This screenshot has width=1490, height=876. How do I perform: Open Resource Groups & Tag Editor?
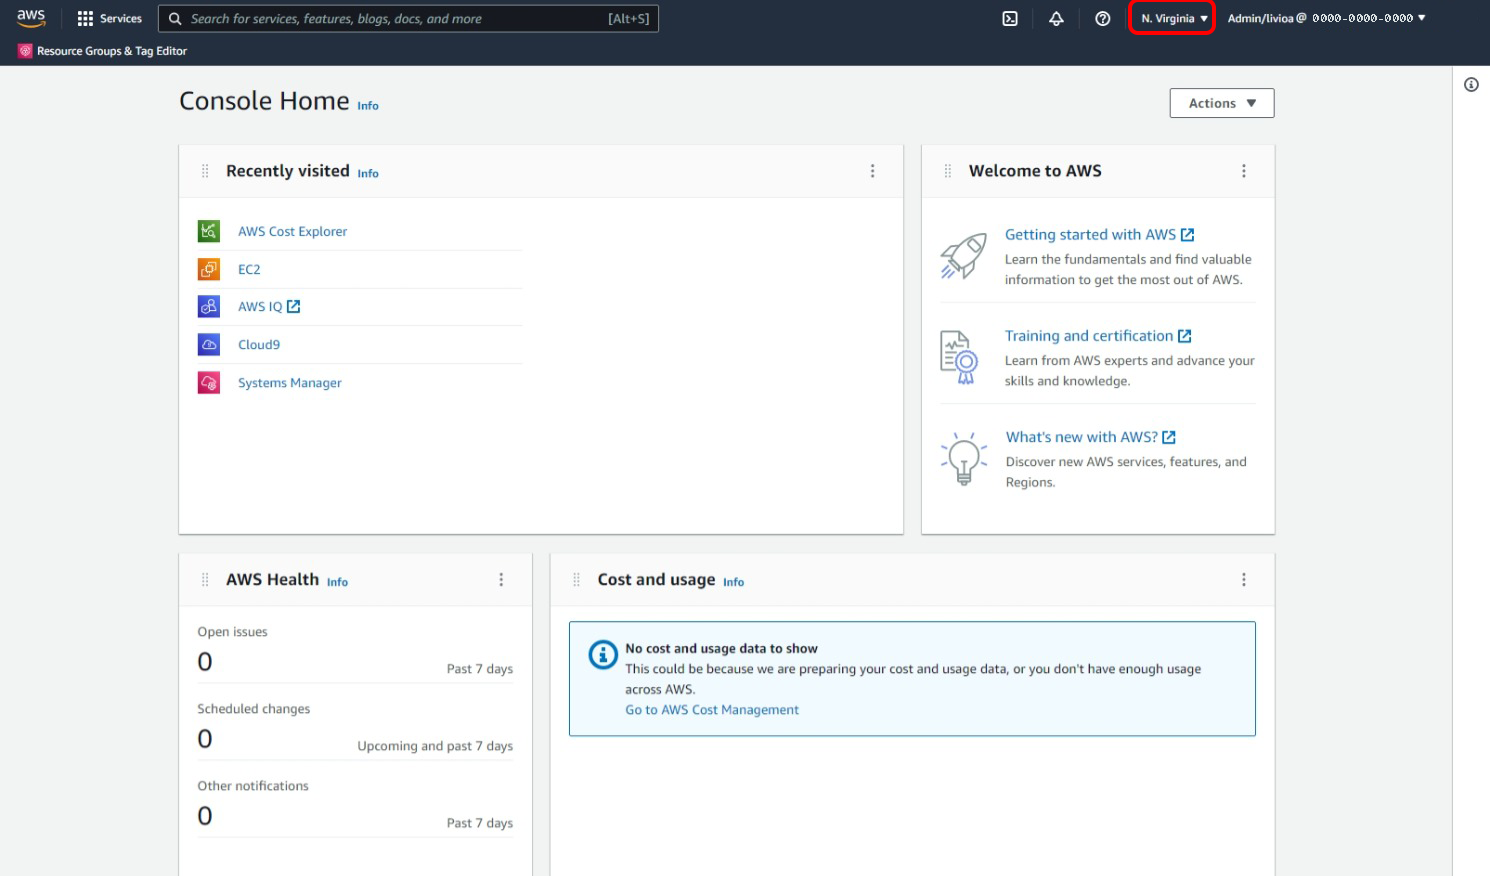click(103, 51)
